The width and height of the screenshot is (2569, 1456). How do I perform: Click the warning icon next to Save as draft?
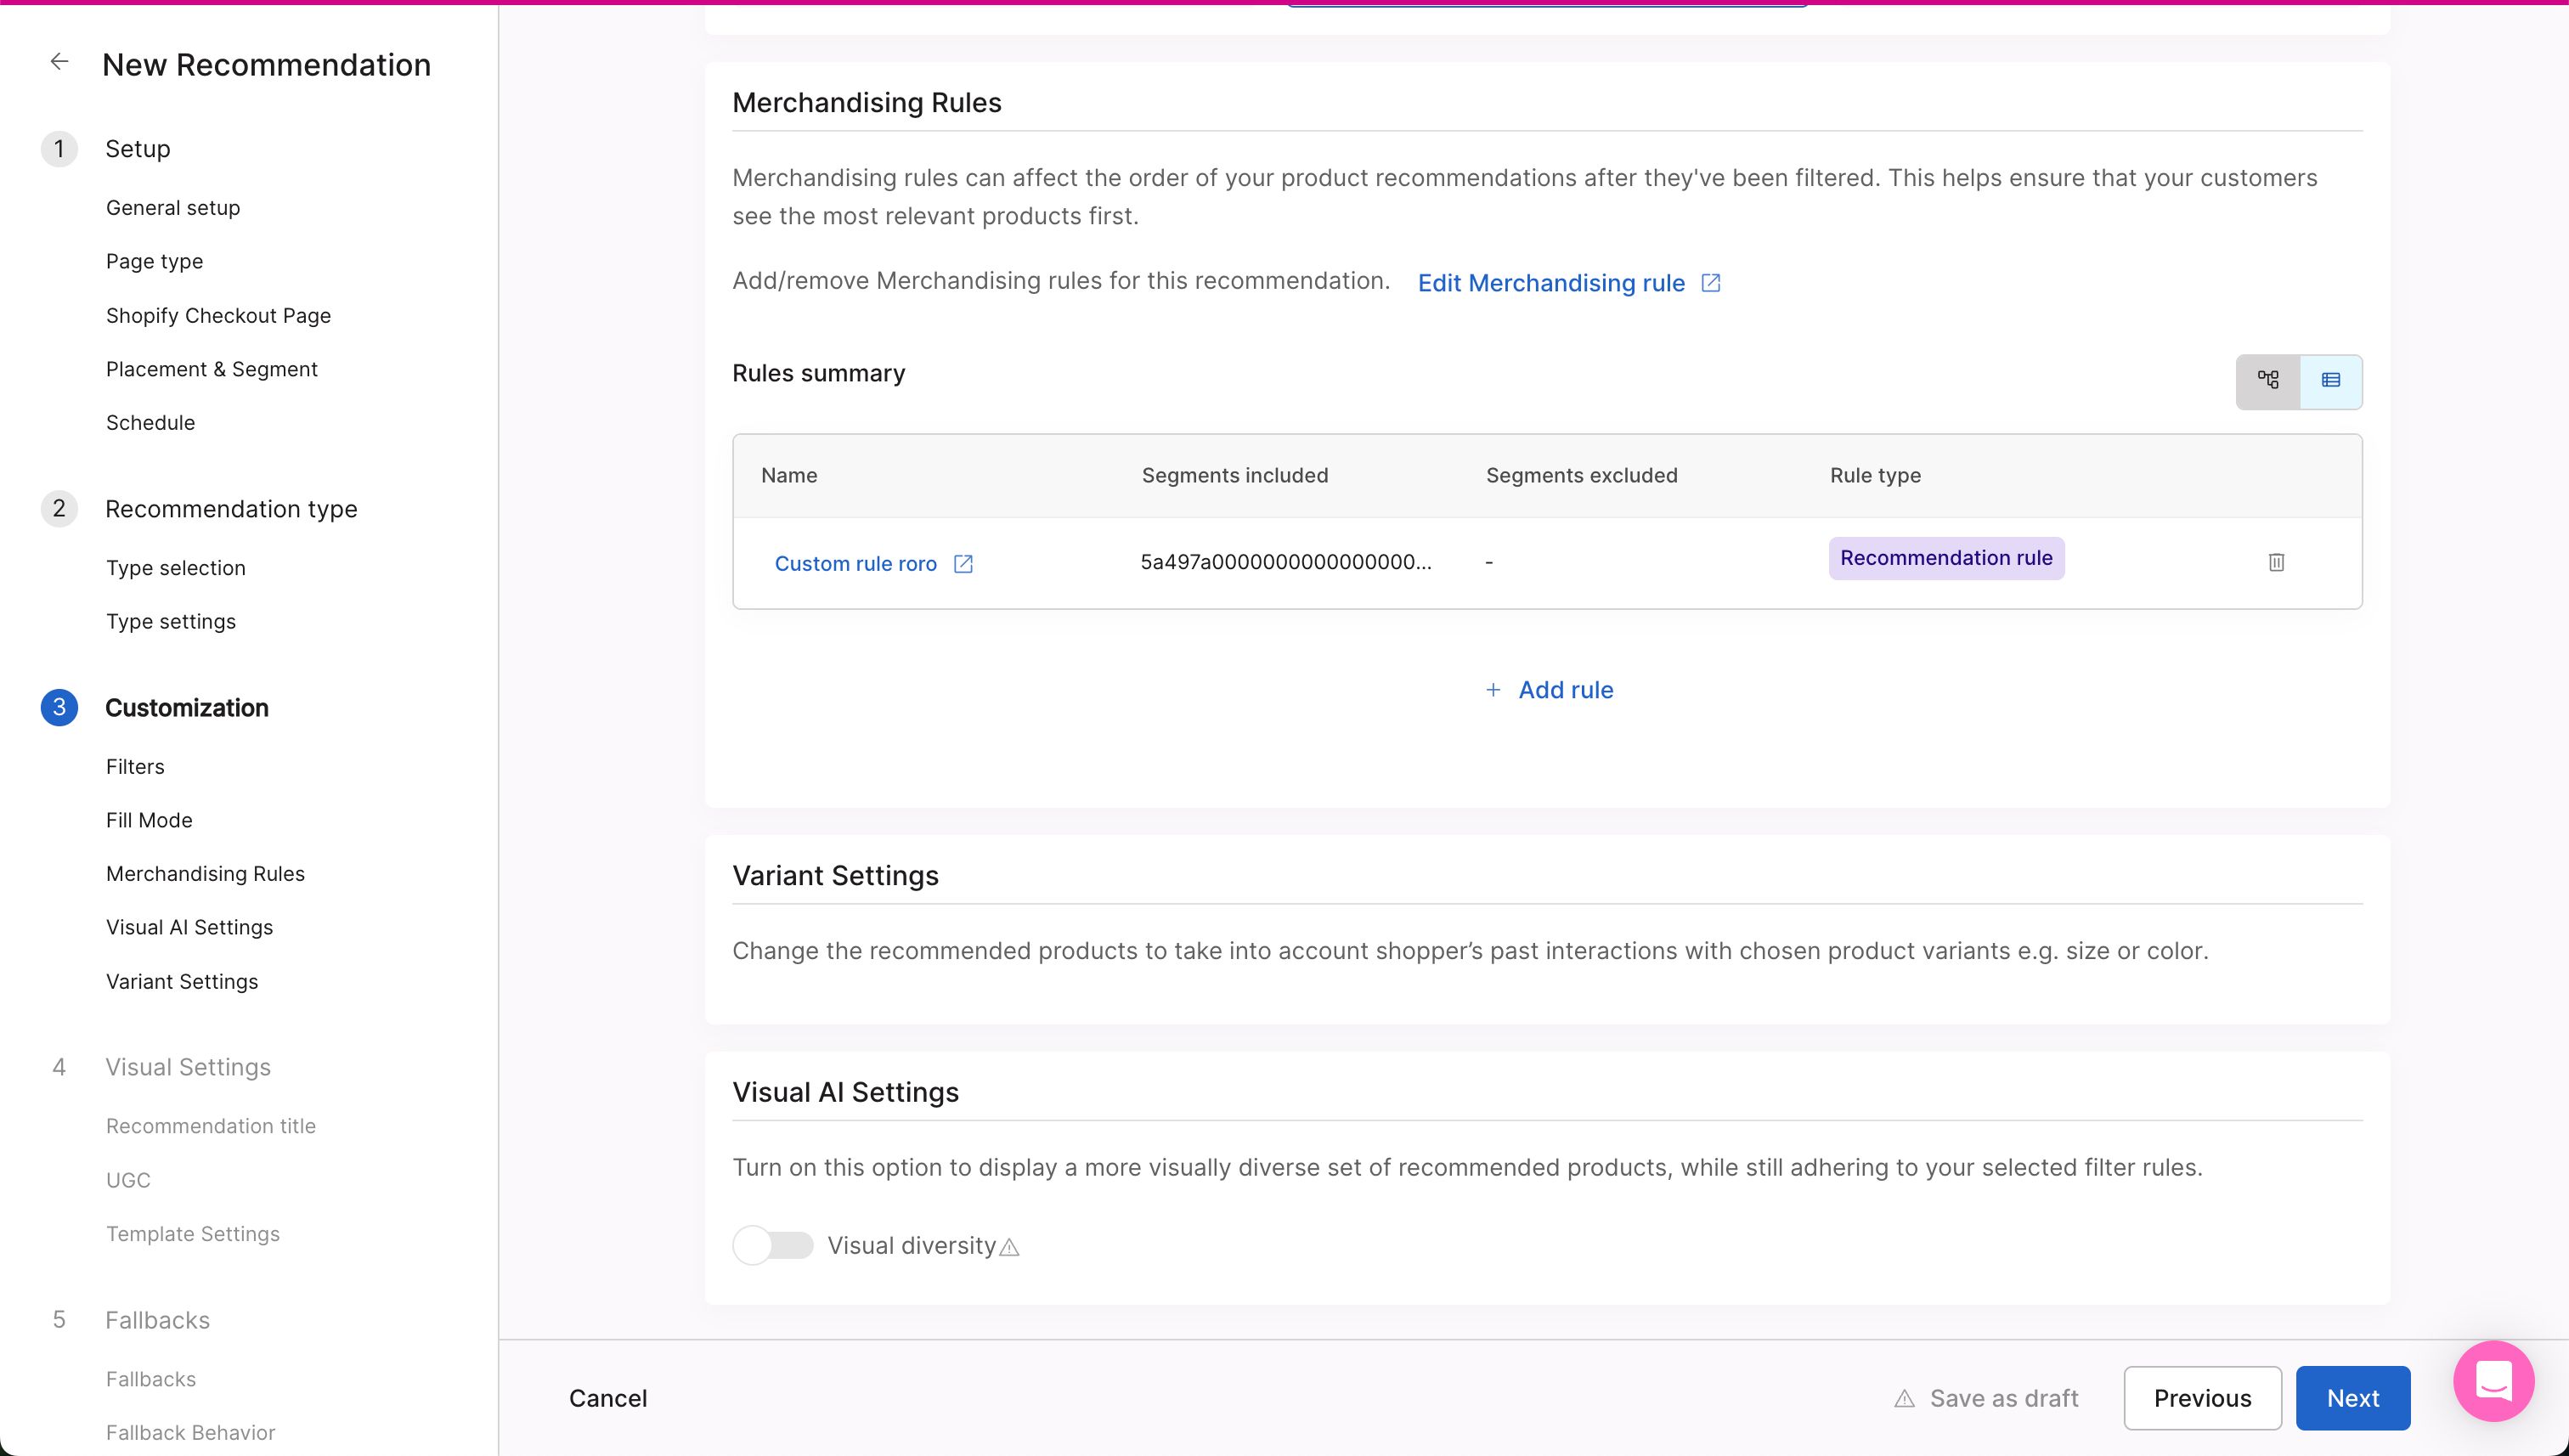tap(1903, 1398)
